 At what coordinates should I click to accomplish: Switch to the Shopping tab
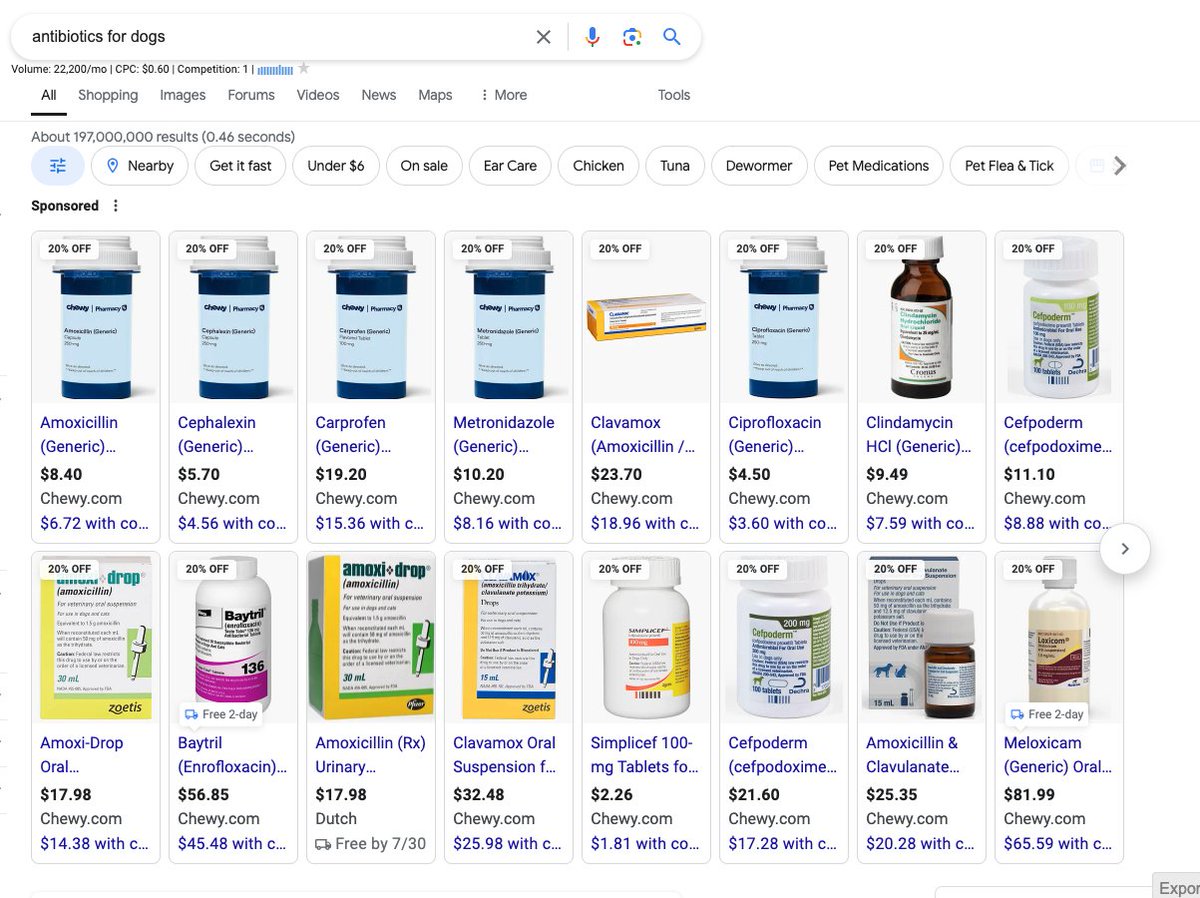click(107, 94)
